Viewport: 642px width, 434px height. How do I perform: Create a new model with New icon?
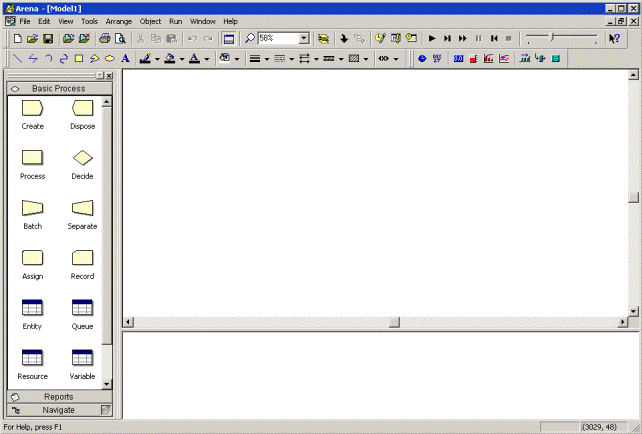18,38
